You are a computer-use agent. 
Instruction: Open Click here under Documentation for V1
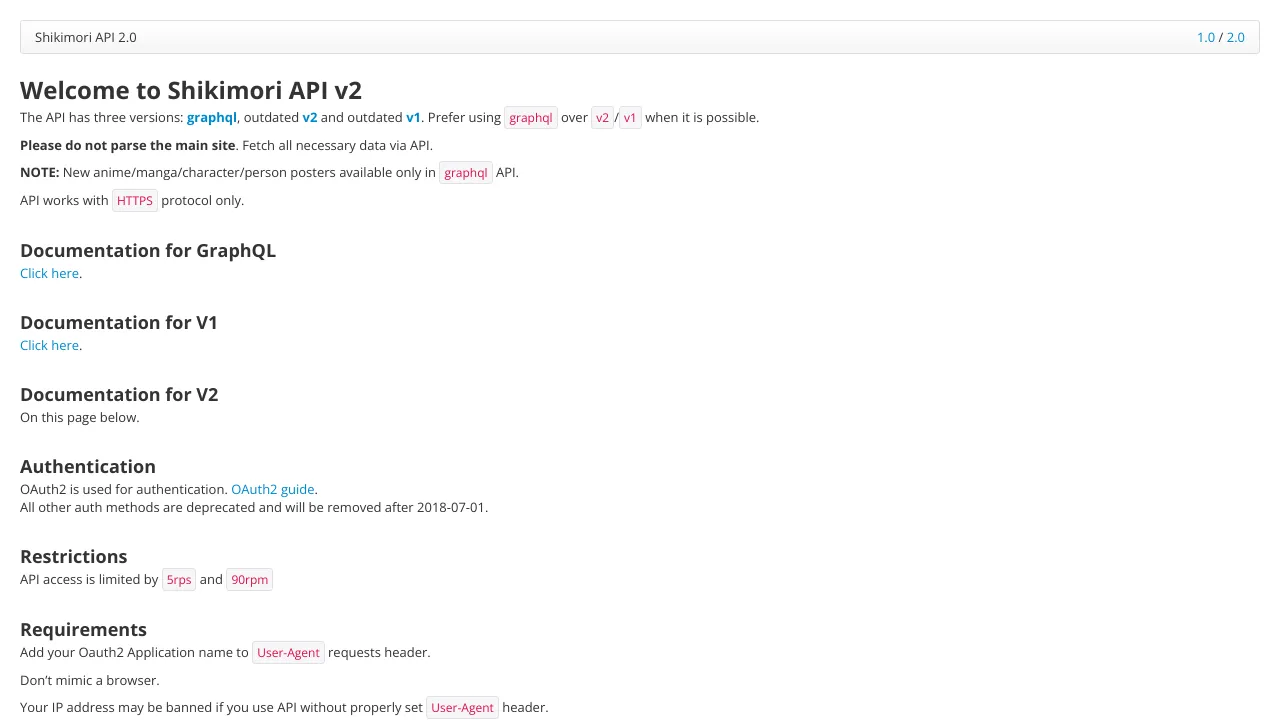coord(49,345)
